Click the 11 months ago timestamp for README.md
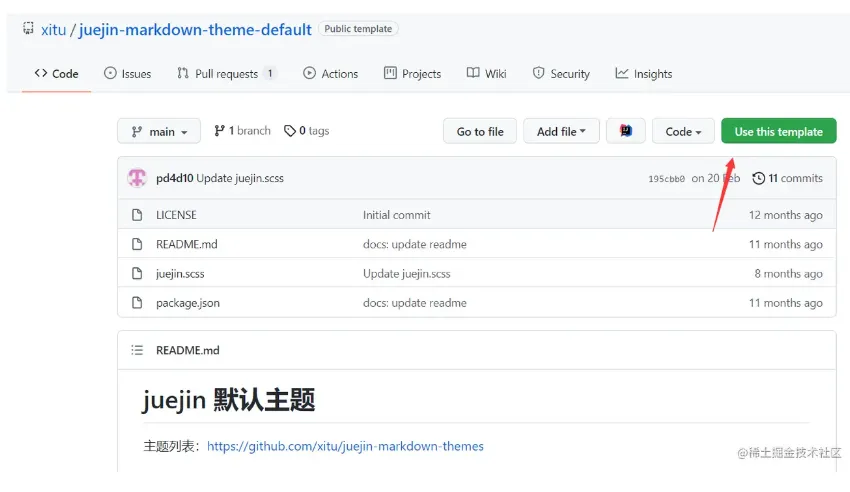 point(785,244)
